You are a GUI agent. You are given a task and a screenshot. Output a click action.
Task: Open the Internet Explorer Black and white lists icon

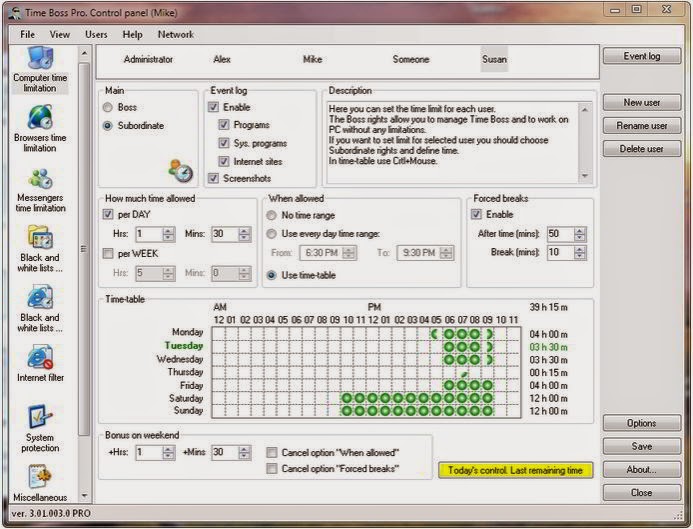point(40,297)
